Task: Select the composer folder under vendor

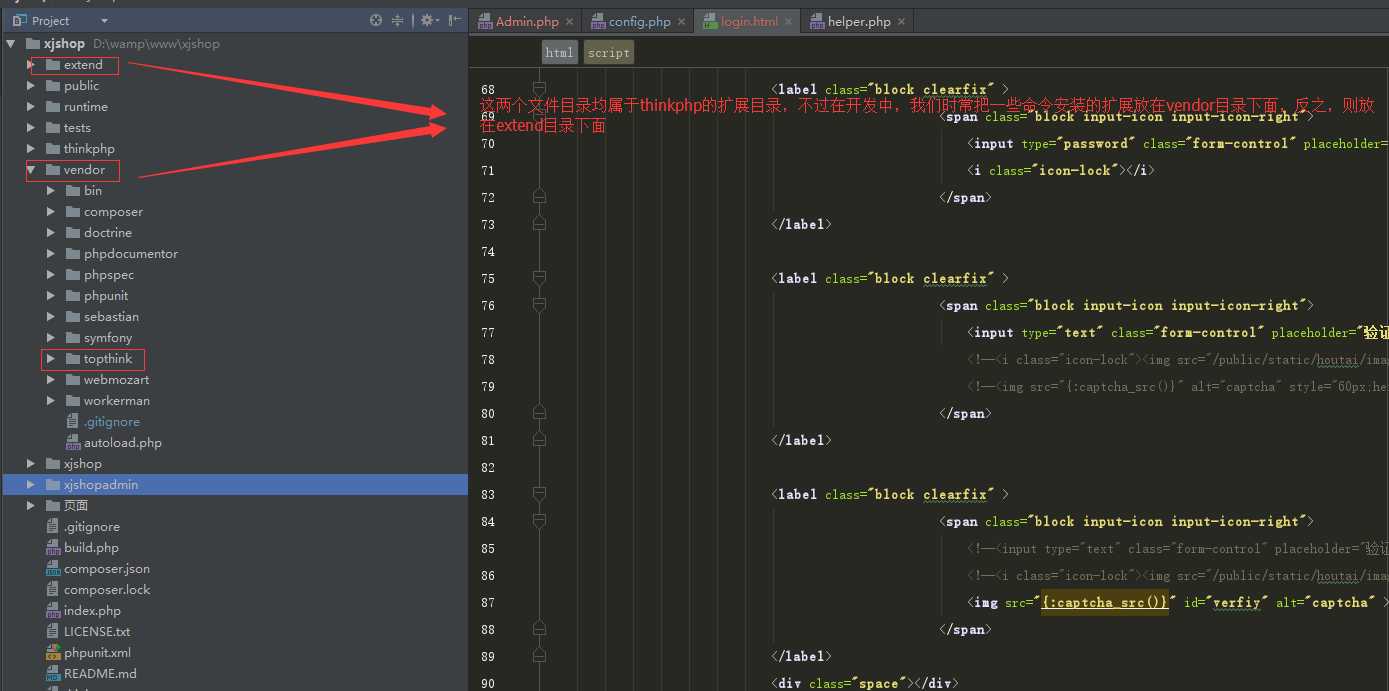Action: point(113,212)
